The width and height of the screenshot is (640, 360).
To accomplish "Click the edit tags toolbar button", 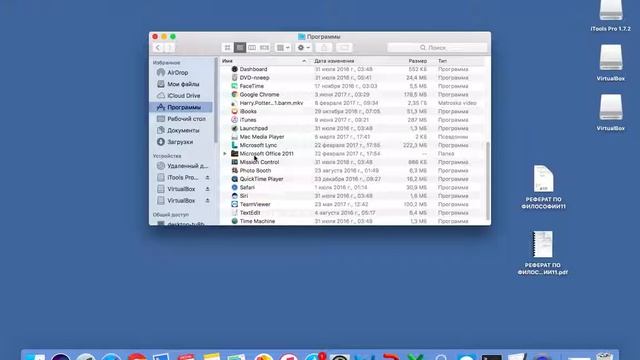I will pos(344,48).
